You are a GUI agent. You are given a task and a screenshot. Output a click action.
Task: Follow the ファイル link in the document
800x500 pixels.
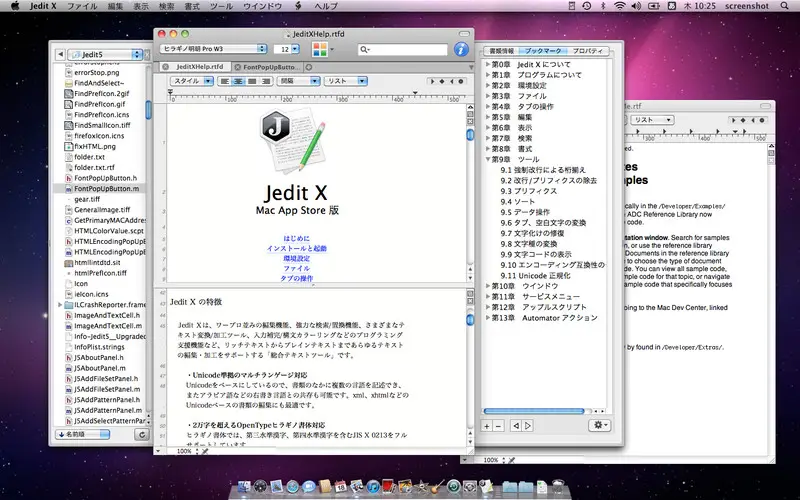(x=296, y=268)
